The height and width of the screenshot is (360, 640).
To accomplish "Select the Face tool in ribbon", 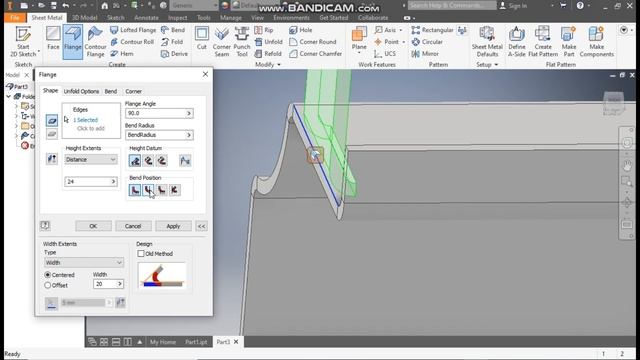I will pos(53,39).
